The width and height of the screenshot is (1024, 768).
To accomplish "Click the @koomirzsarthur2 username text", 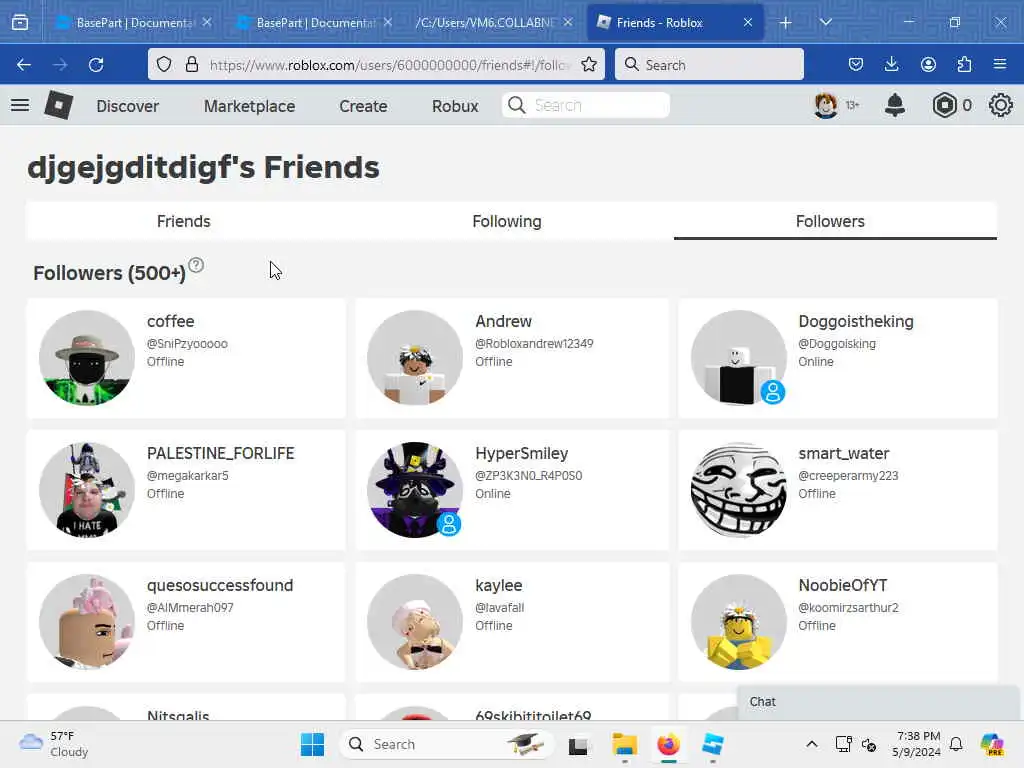I will coord(848,607).
